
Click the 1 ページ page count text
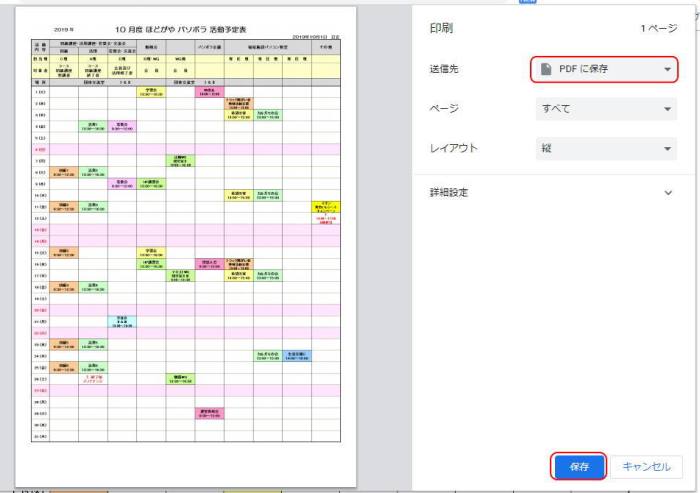659,29
